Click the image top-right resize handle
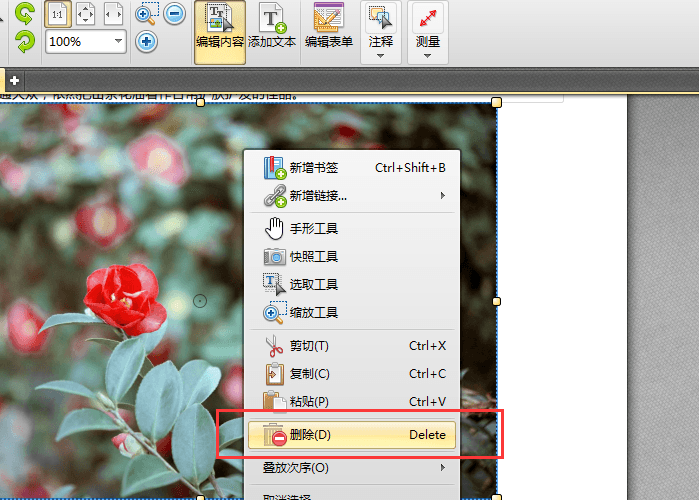This screenshot has height=500, width=699. pos(496,103)
